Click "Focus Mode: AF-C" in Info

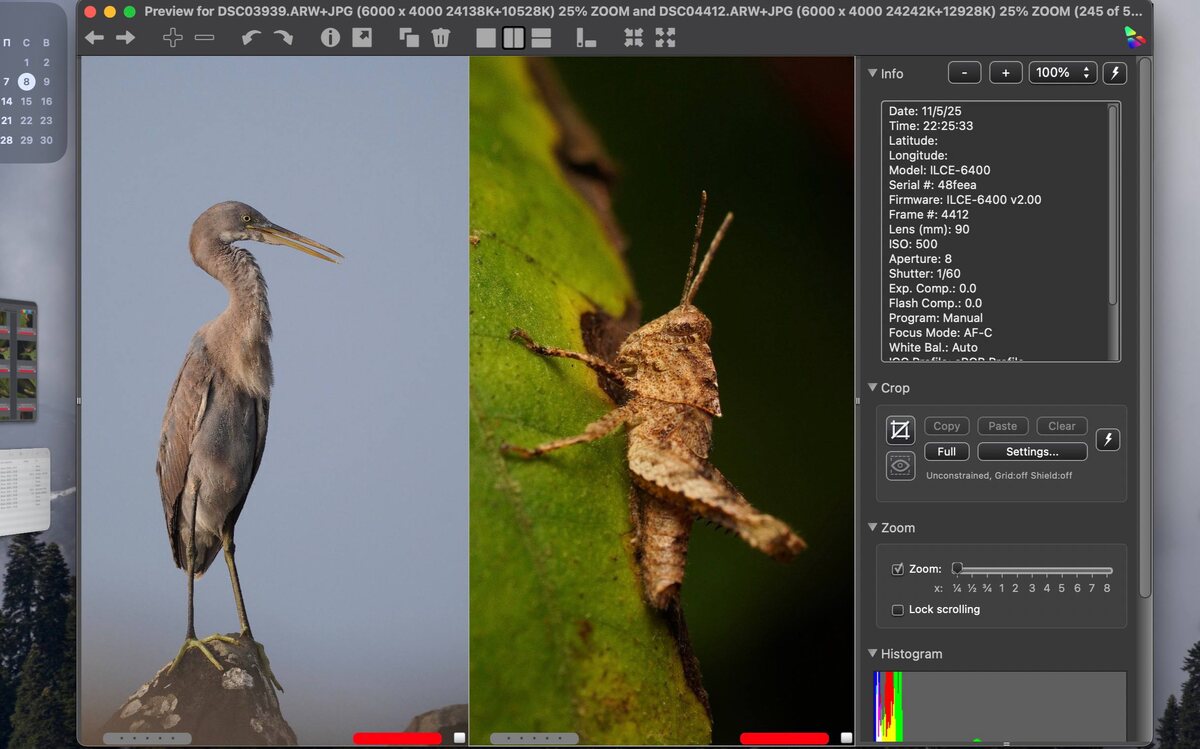tap(940, 332)
